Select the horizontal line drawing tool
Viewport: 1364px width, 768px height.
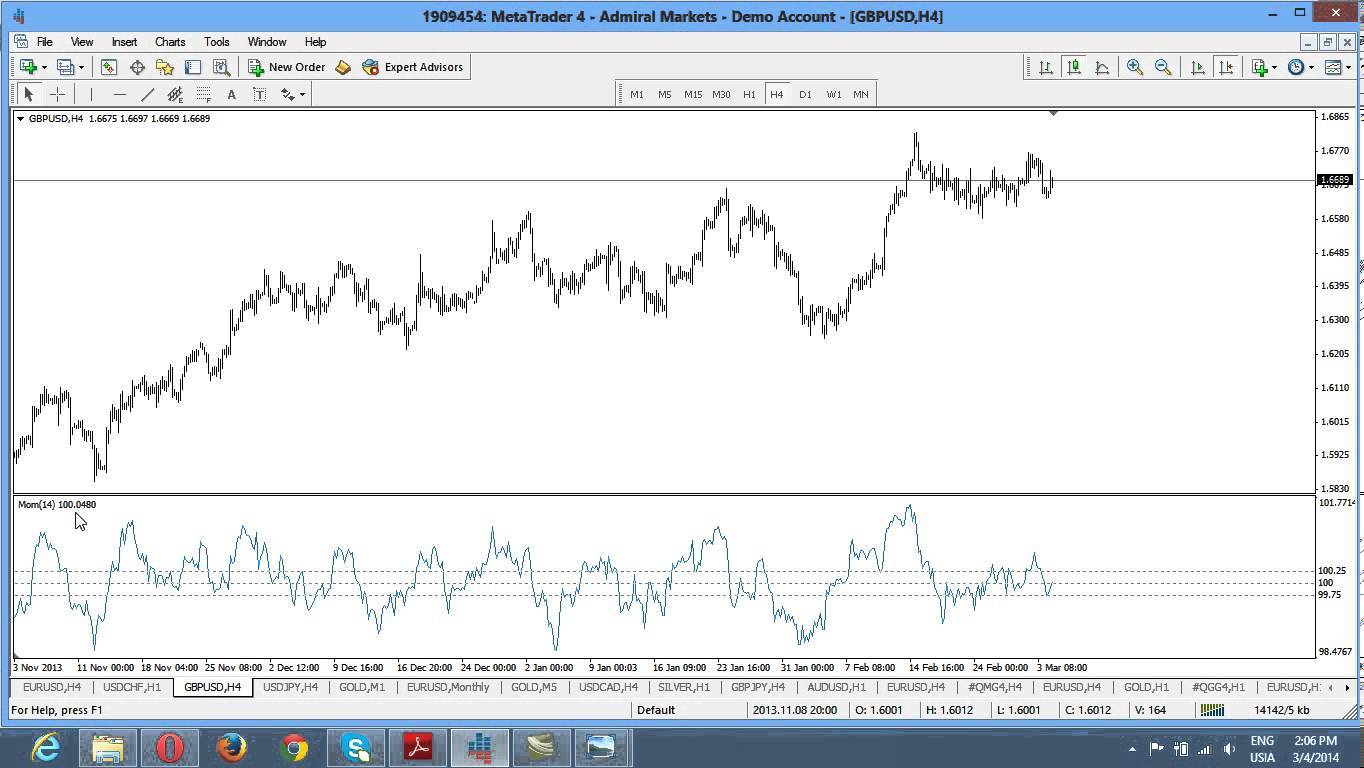(119, 94)
